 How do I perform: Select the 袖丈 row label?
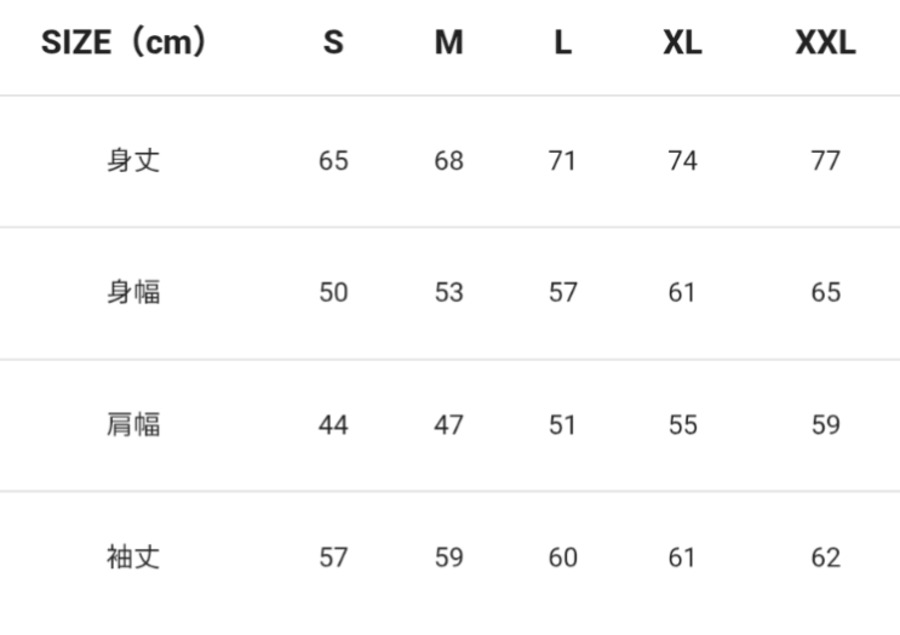133,557
